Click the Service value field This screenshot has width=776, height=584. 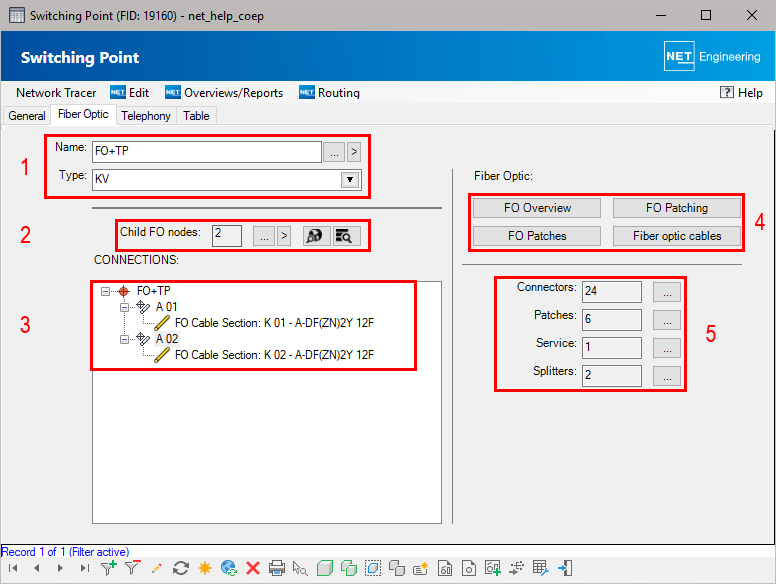pos(612,348)
